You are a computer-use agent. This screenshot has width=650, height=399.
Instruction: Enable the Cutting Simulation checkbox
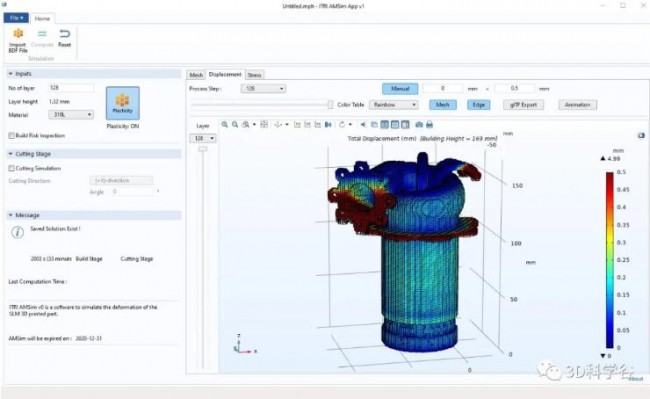pyautogui.click(x=12, y=168)
